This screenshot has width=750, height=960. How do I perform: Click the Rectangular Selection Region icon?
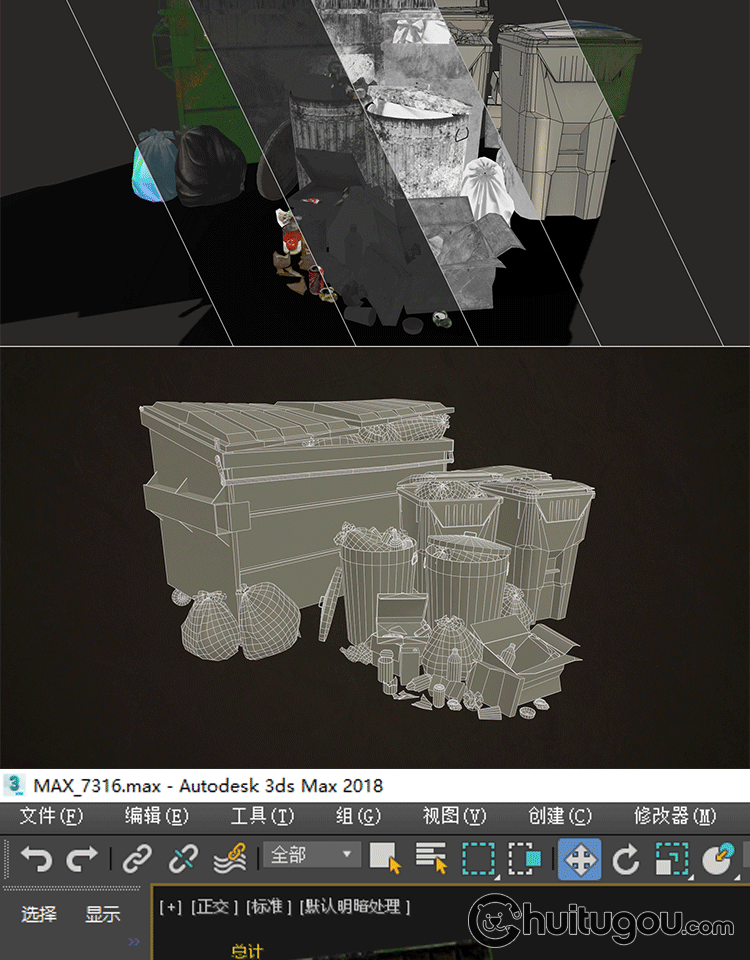[478, 858]
